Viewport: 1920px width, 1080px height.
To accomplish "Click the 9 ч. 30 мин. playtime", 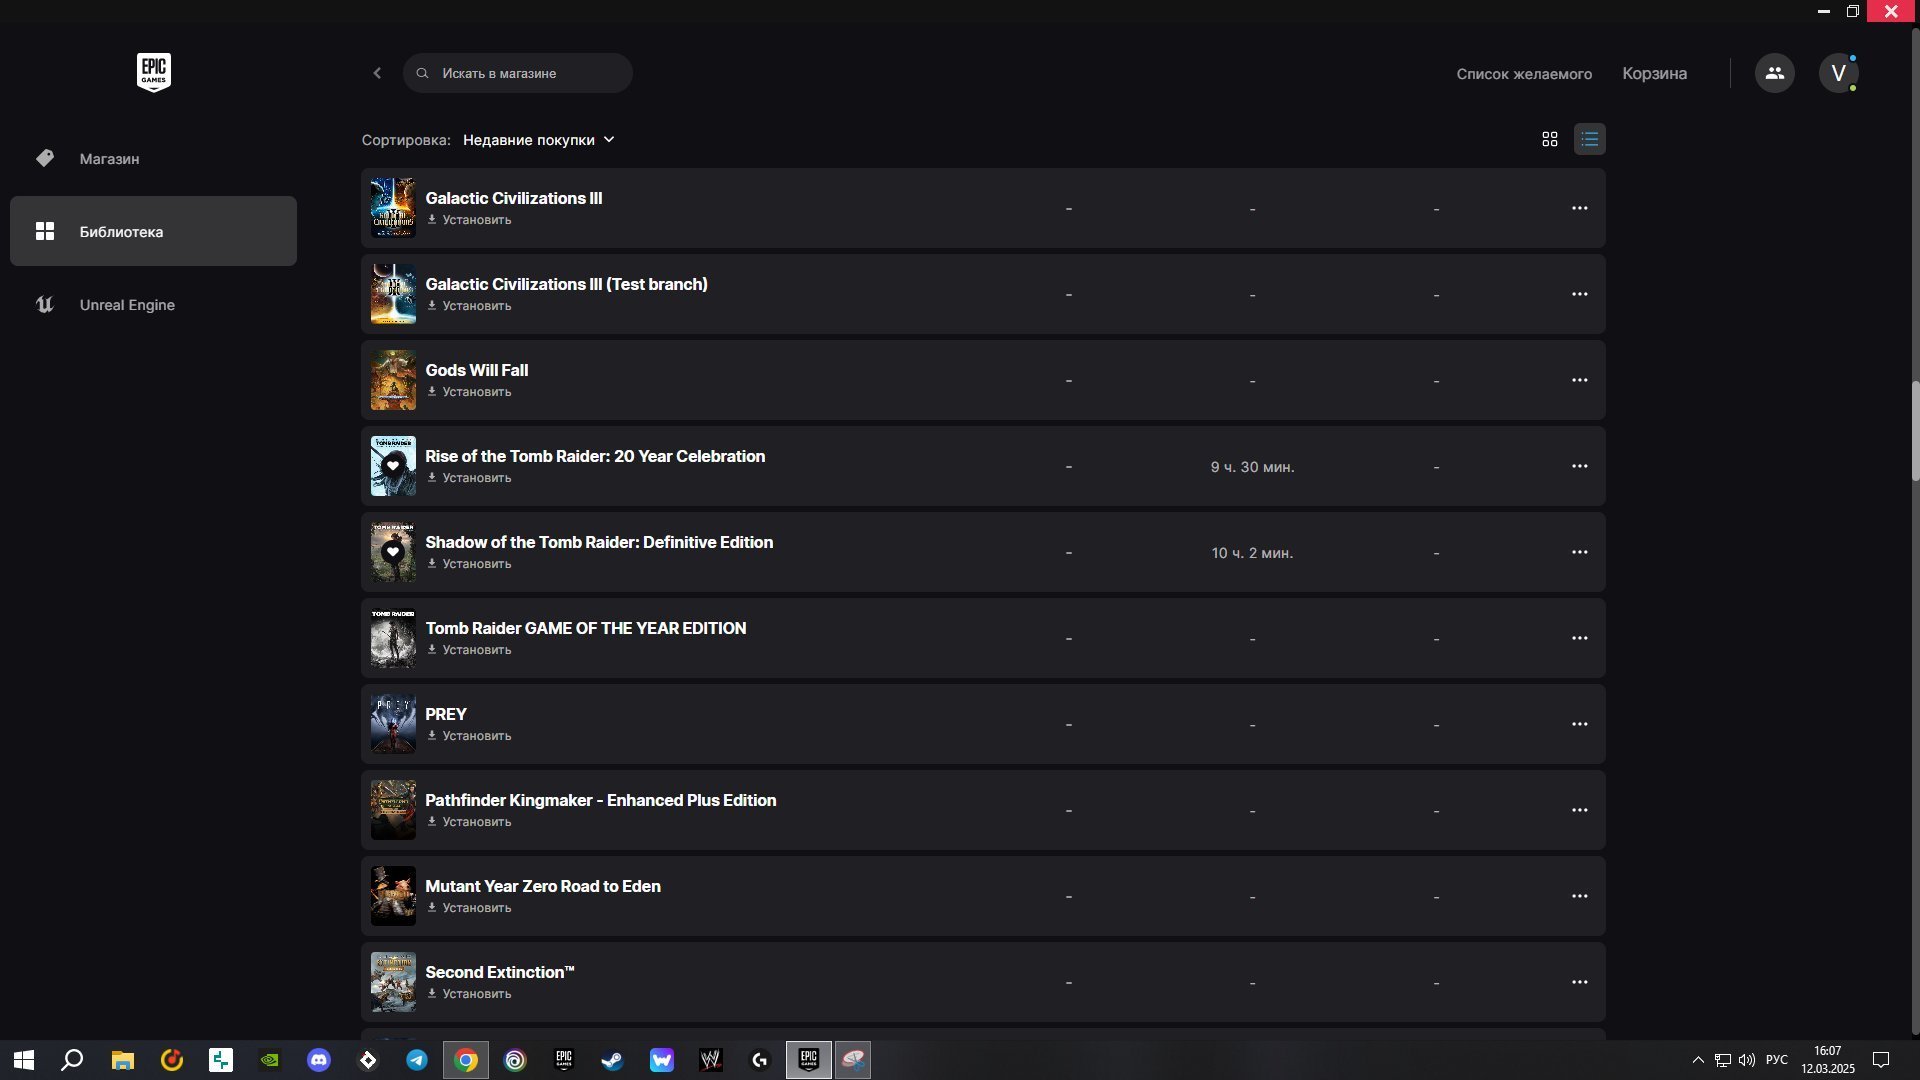I will pos(1252,467).
